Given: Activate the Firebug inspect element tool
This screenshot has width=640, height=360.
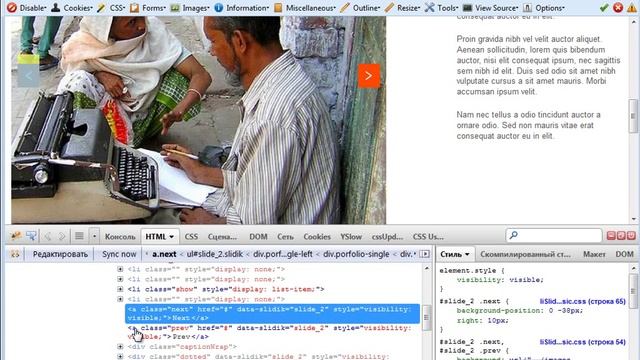Looking at the screenshot, I should click(x=31, y=236).
